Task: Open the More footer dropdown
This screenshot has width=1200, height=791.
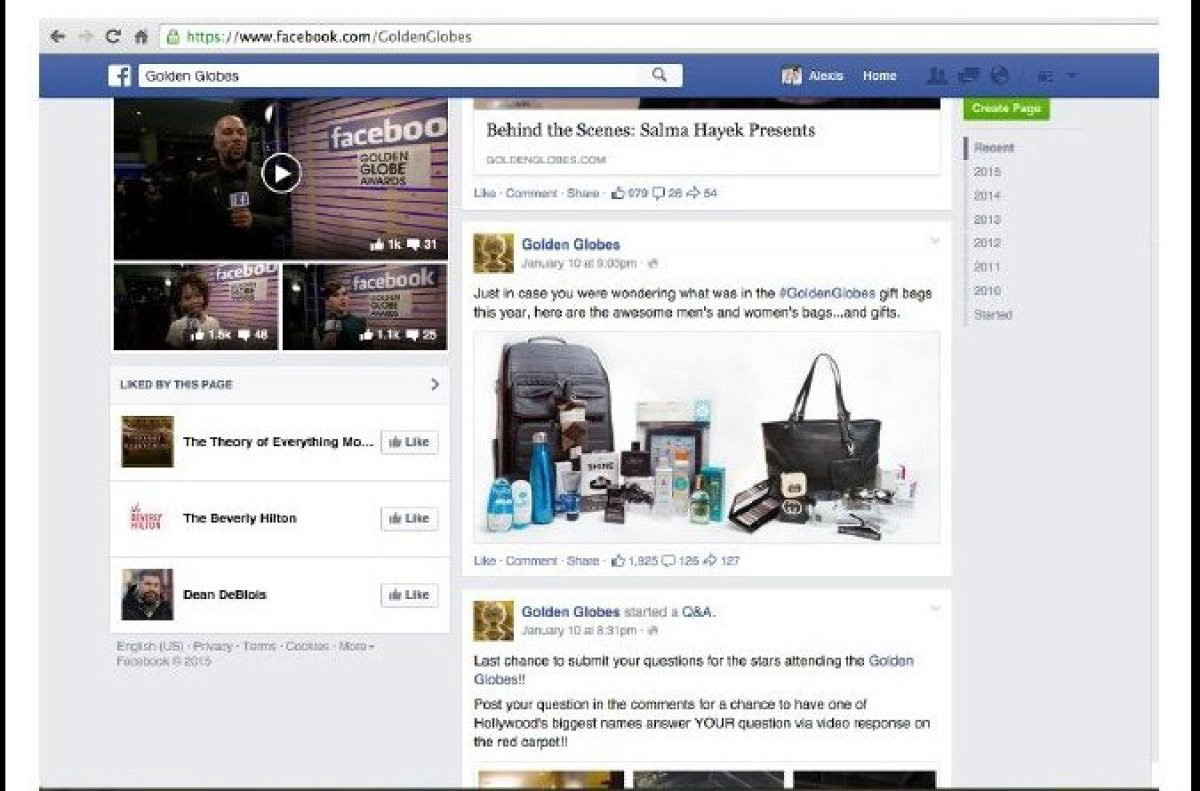Action: click(x=356, y=646)
